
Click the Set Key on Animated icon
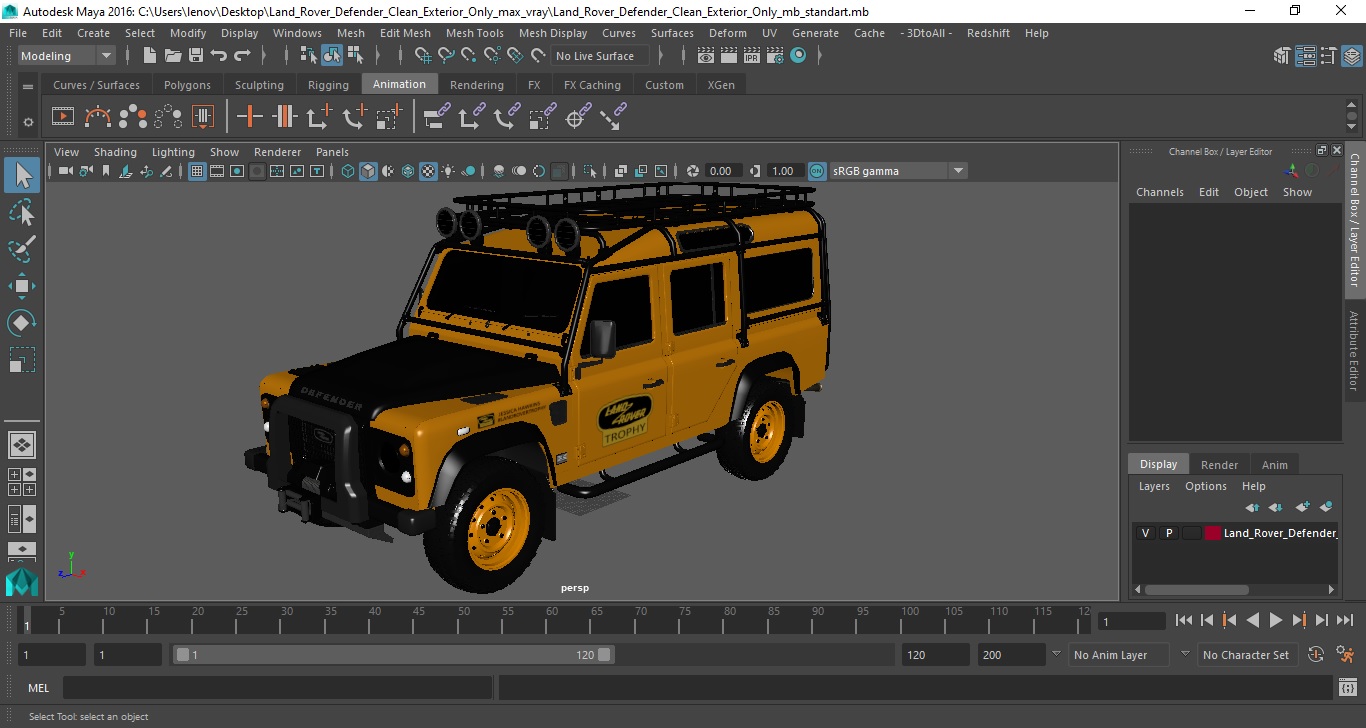[x=285, y=118]
